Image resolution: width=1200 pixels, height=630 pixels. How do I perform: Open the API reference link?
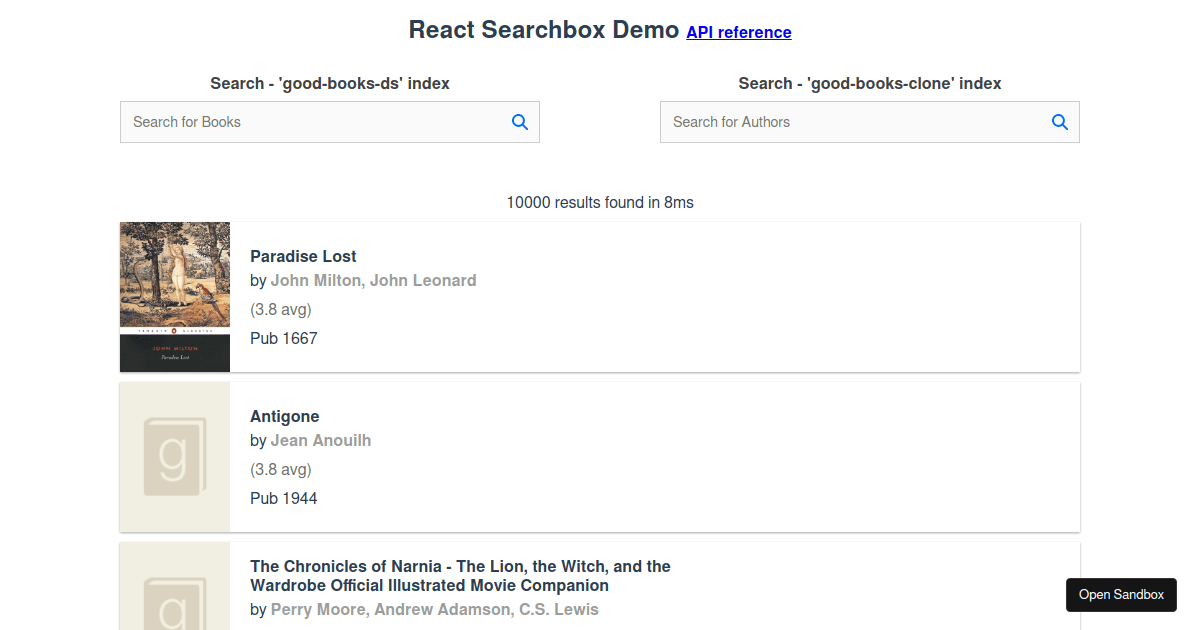738,32
